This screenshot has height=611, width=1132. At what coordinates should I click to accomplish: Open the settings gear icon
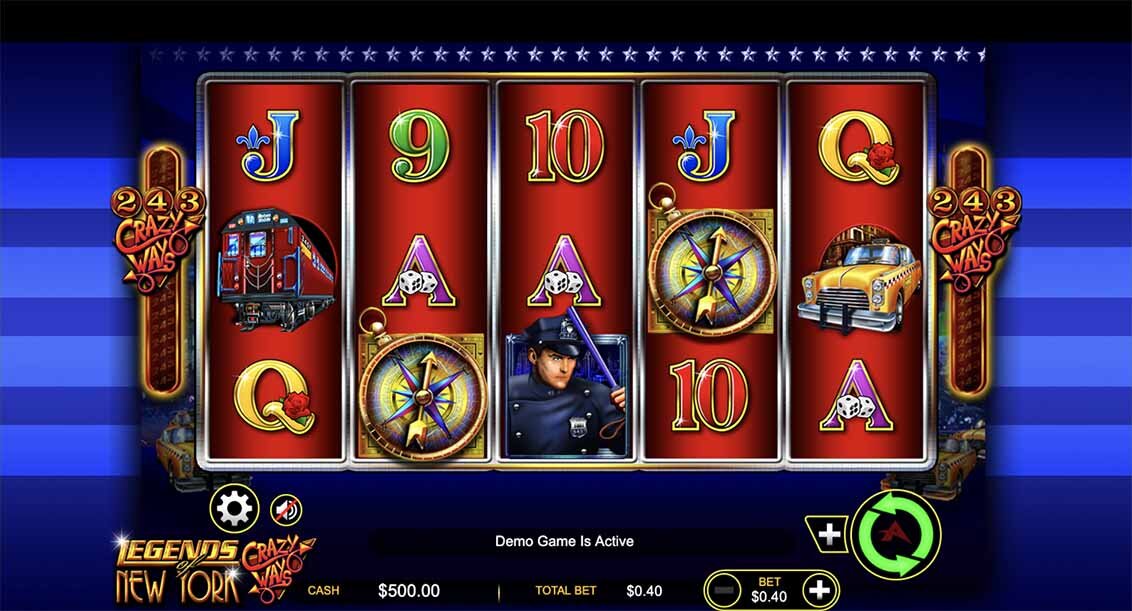coord(234,508)
